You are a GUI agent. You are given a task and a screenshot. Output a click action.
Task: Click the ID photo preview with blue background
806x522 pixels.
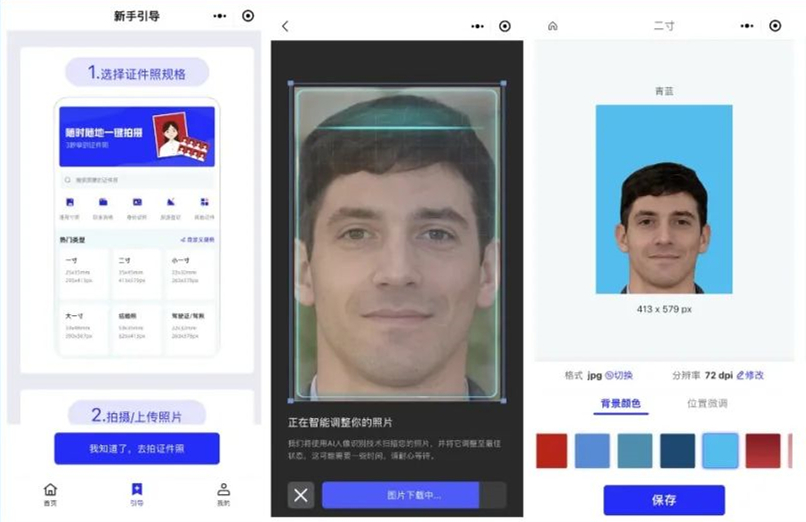[664, 199]
